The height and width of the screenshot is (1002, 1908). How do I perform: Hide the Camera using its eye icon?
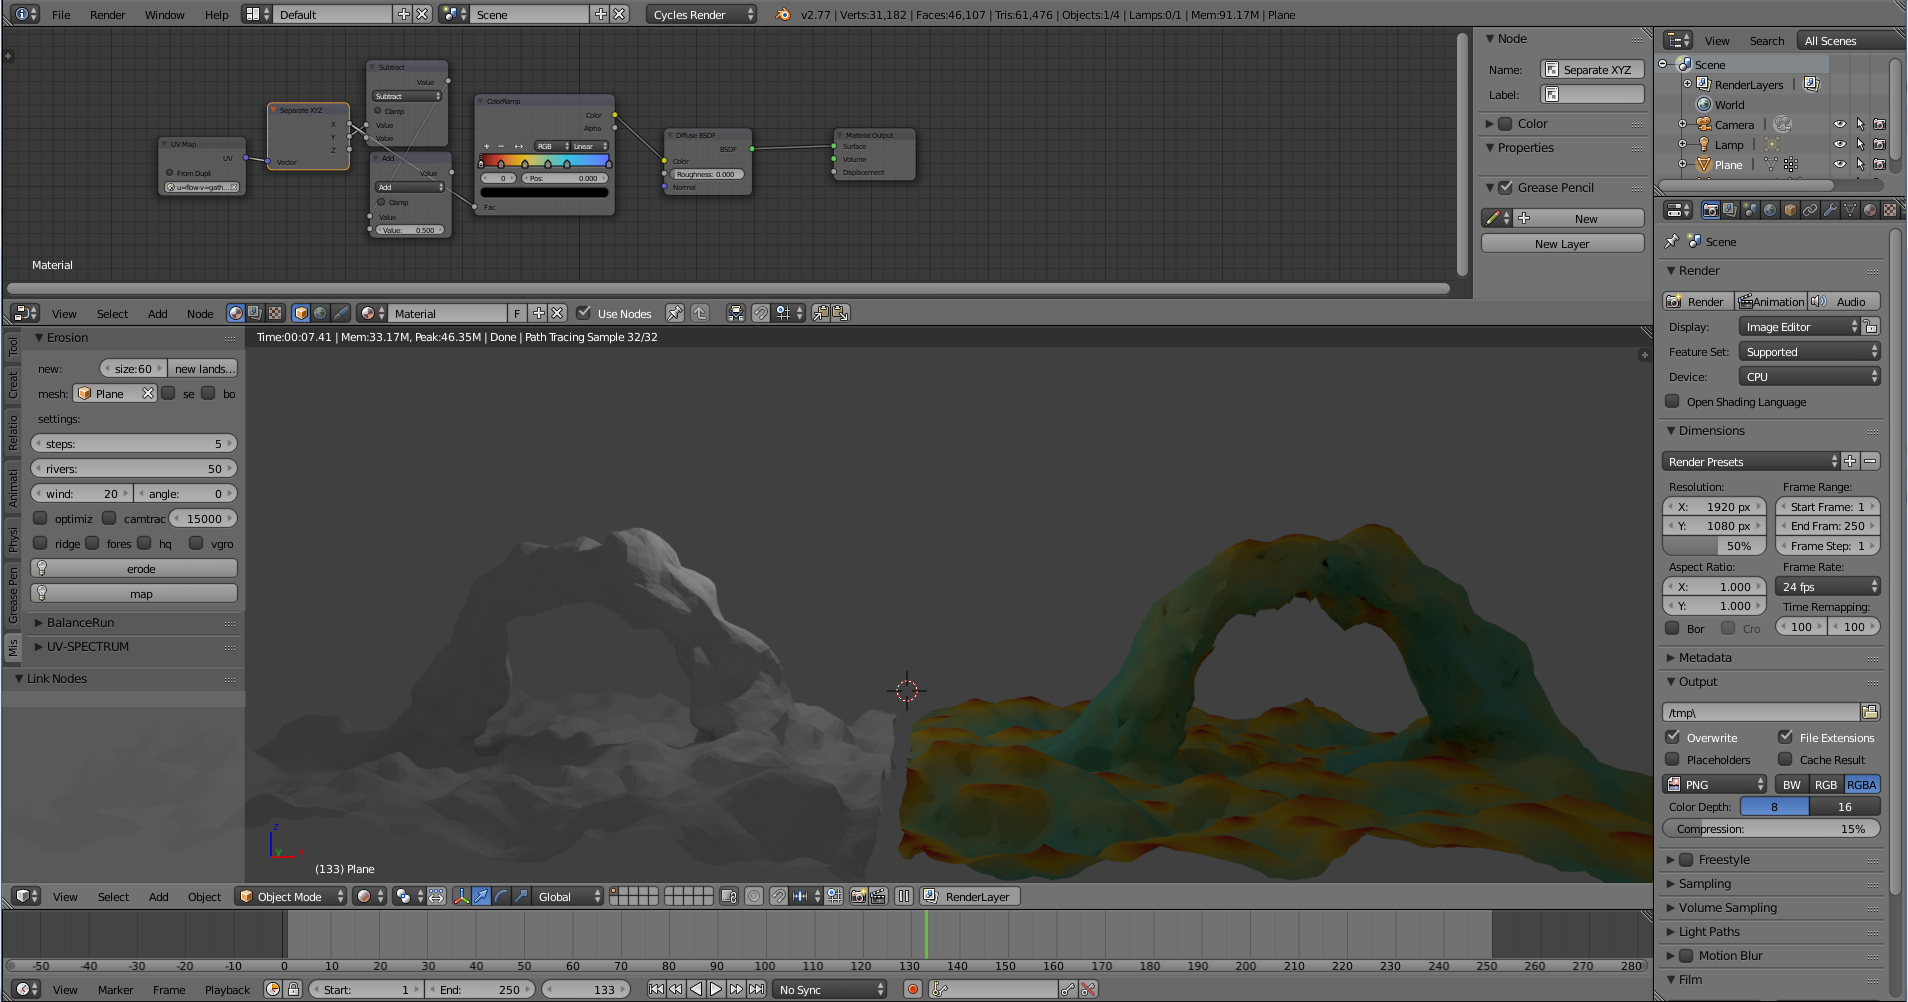(x=1839, y=125)
